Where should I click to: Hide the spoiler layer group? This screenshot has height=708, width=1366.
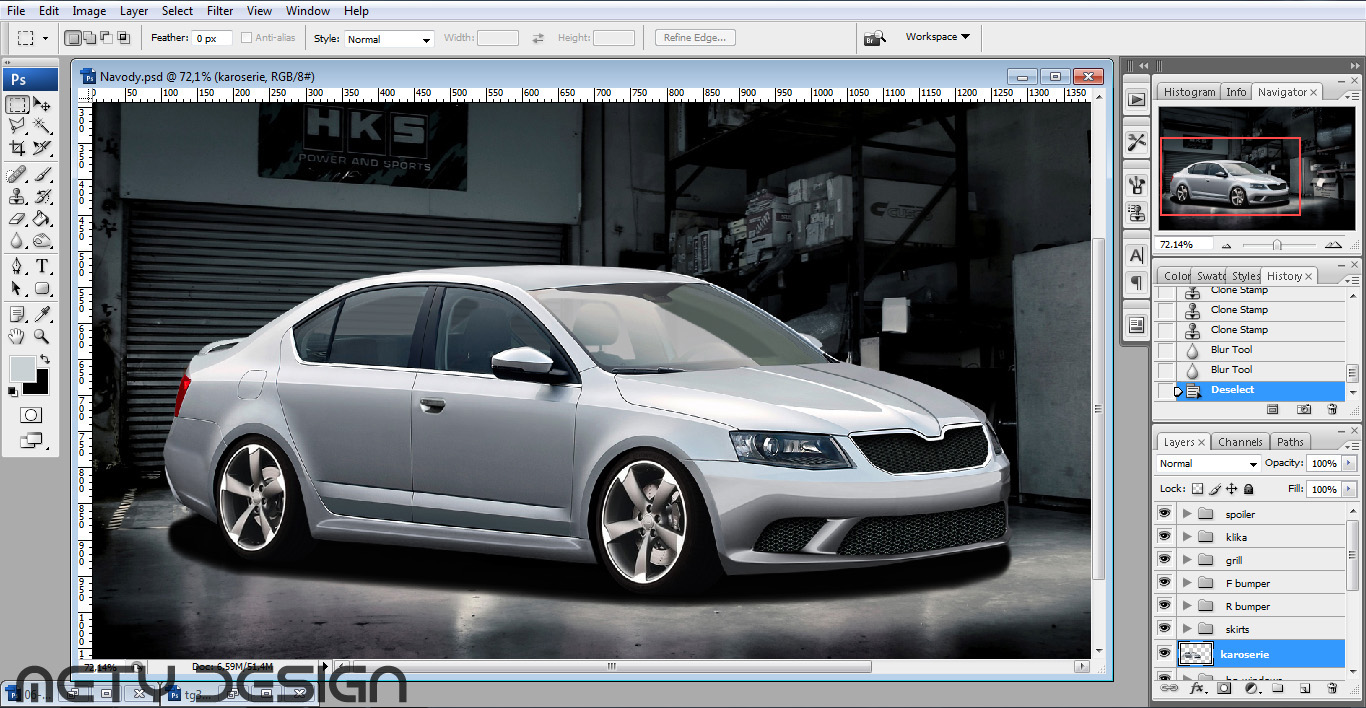point(1164,514)
